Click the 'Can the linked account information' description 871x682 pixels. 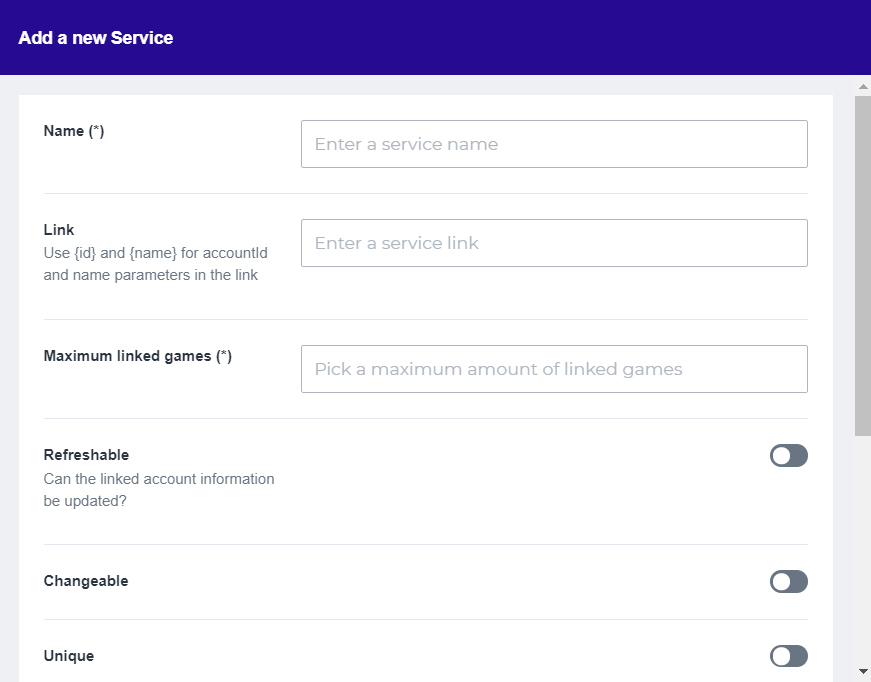click(158, 479)
